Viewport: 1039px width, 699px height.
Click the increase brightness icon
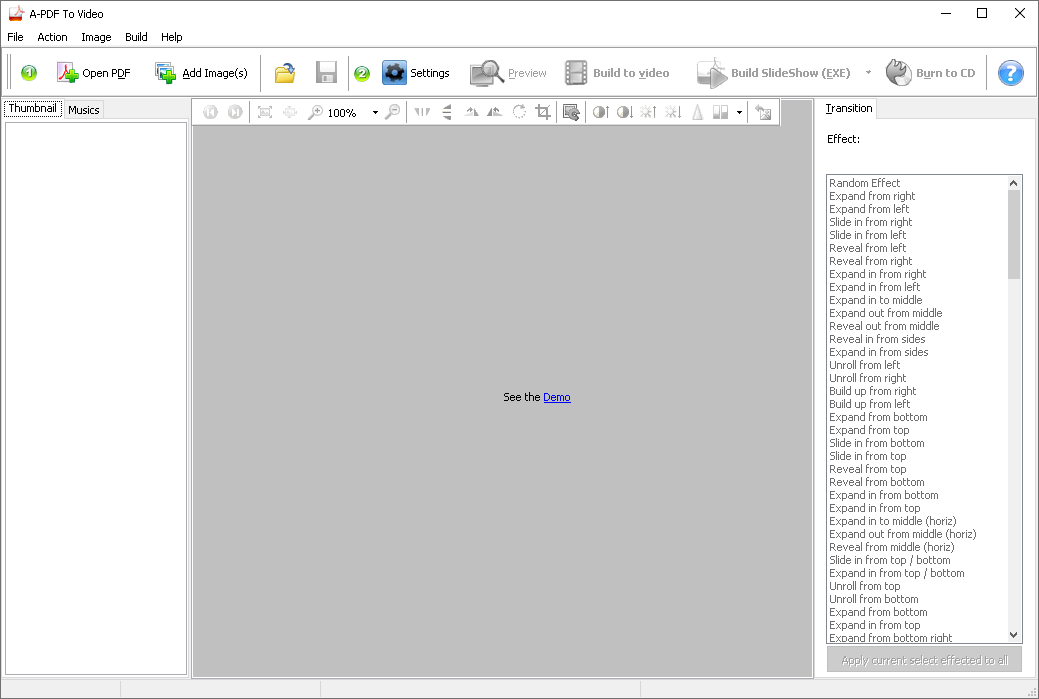649,112
